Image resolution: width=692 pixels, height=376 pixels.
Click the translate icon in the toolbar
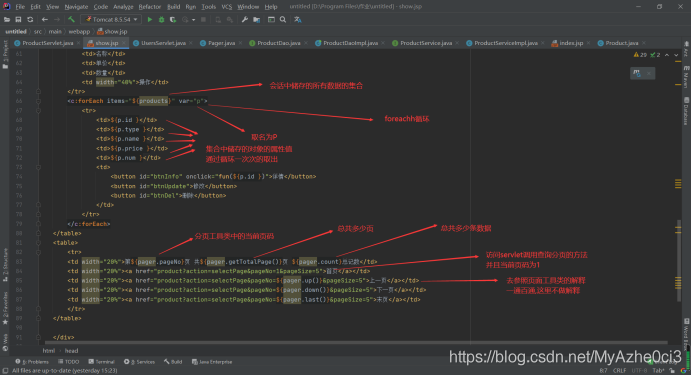(x=298, y=19)
